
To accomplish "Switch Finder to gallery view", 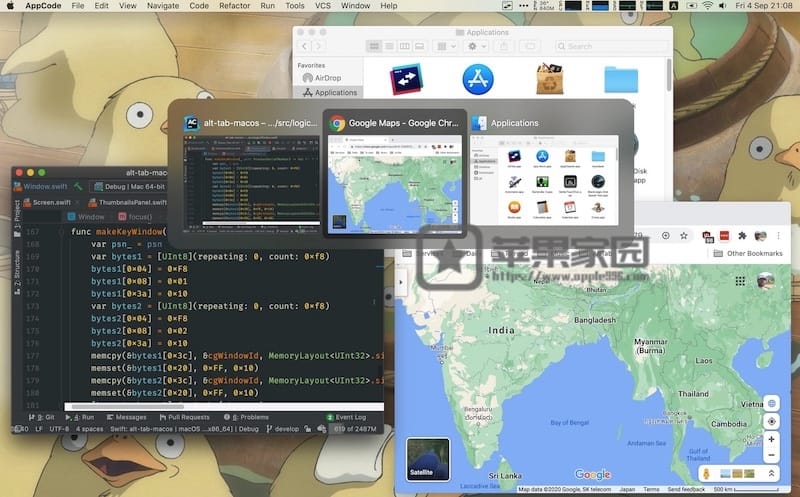I will point(419,46).
